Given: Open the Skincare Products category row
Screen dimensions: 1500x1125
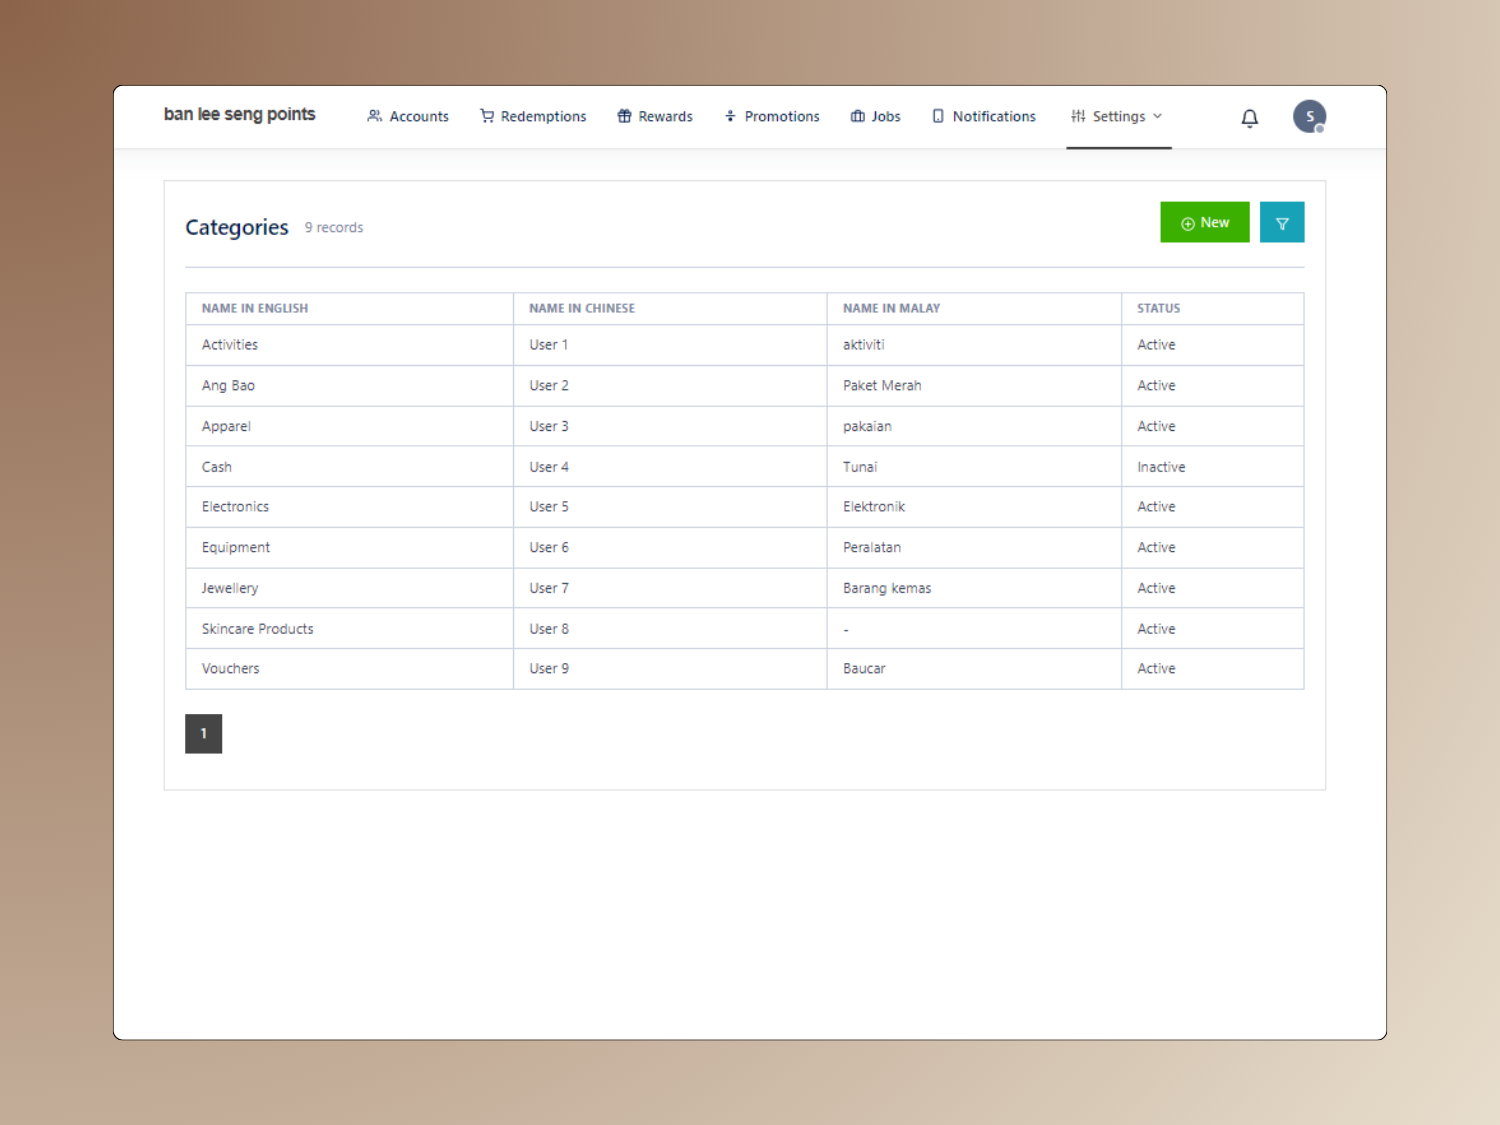Looking at the screenshot, I should (258, 629).
